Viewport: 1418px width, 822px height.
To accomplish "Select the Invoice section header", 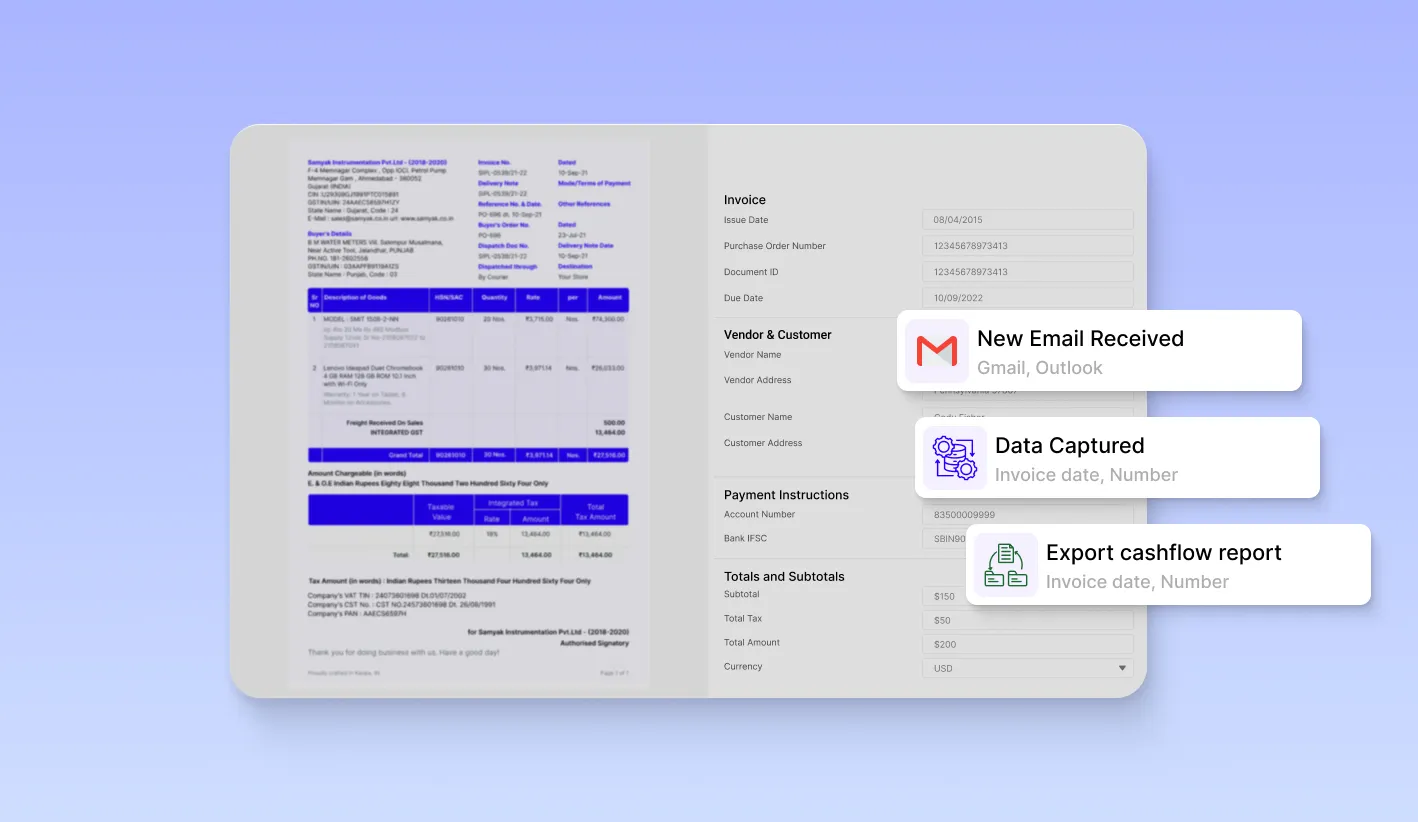I will point(744,199).
